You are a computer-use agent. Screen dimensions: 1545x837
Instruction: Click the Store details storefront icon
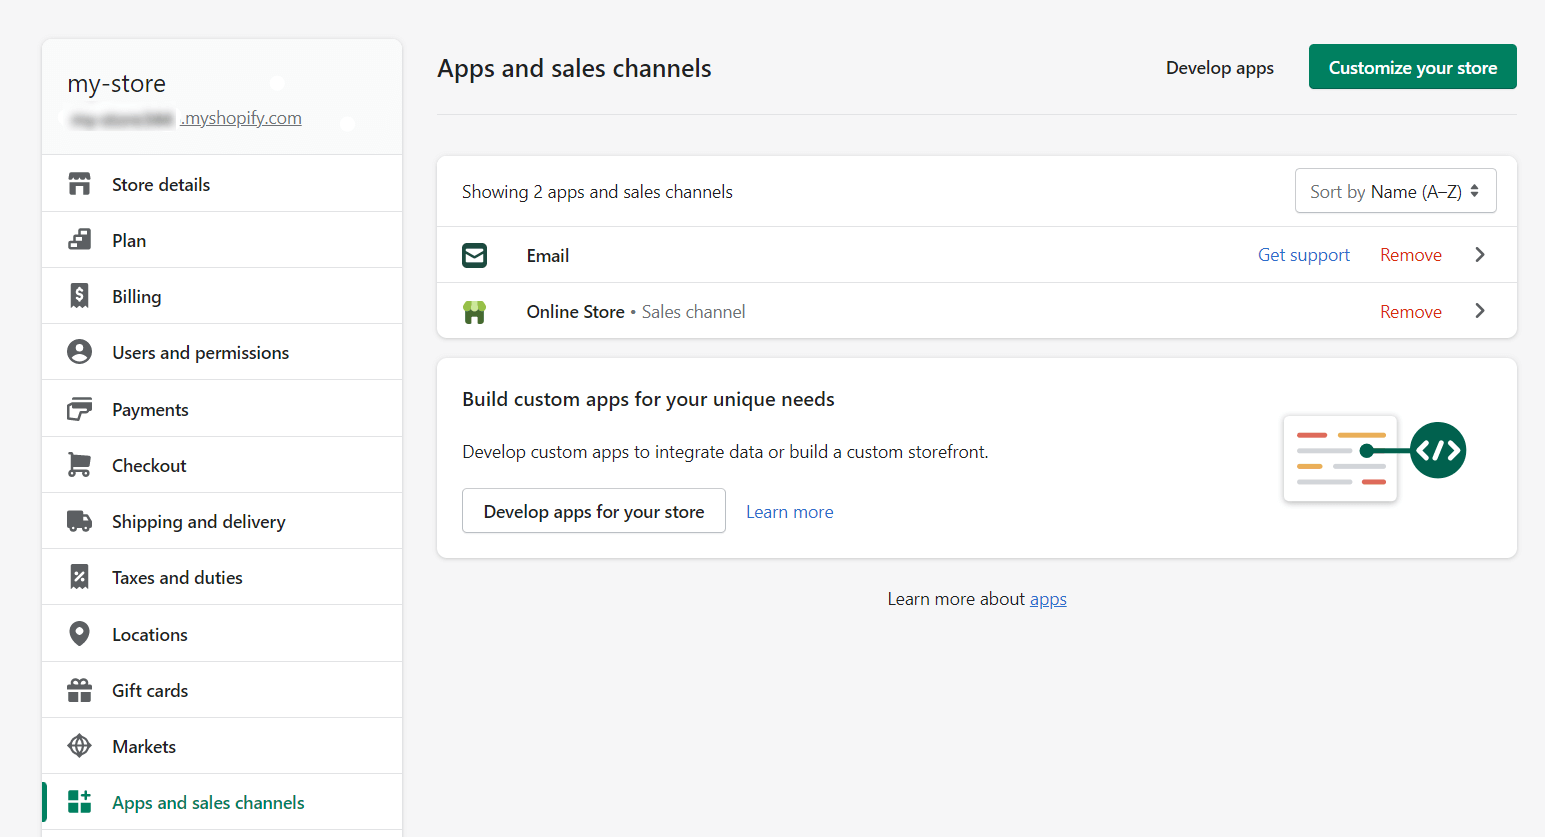tap(79, 184)
